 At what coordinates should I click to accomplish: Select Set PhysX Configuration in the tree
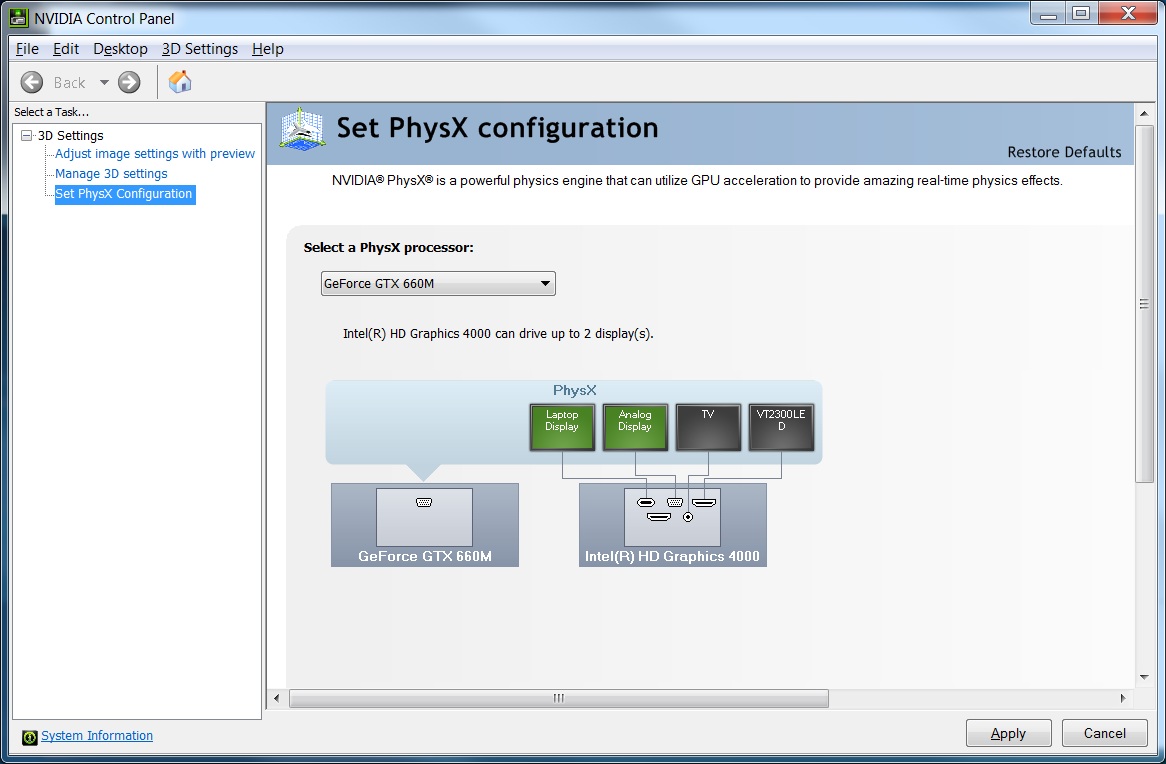[124, 194]
